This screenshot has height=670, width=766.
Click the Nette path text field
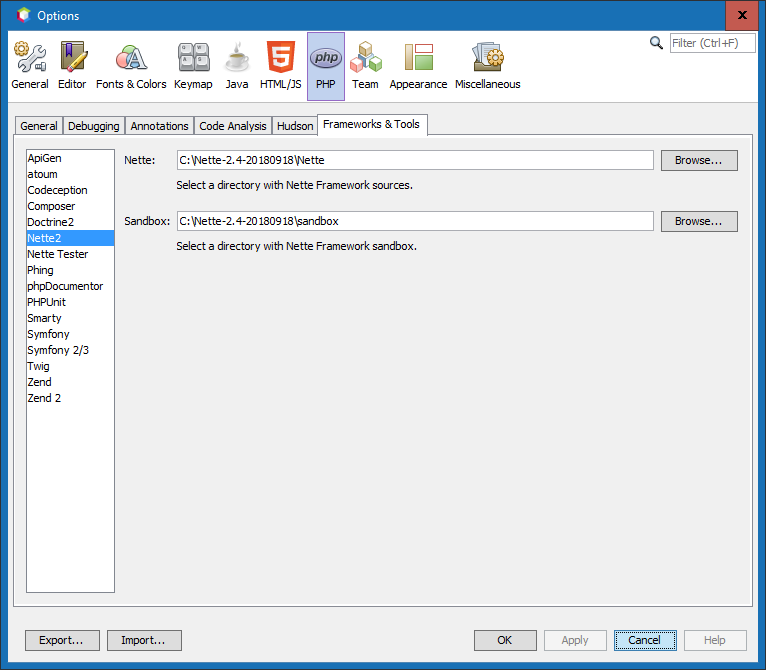[415, 160]
